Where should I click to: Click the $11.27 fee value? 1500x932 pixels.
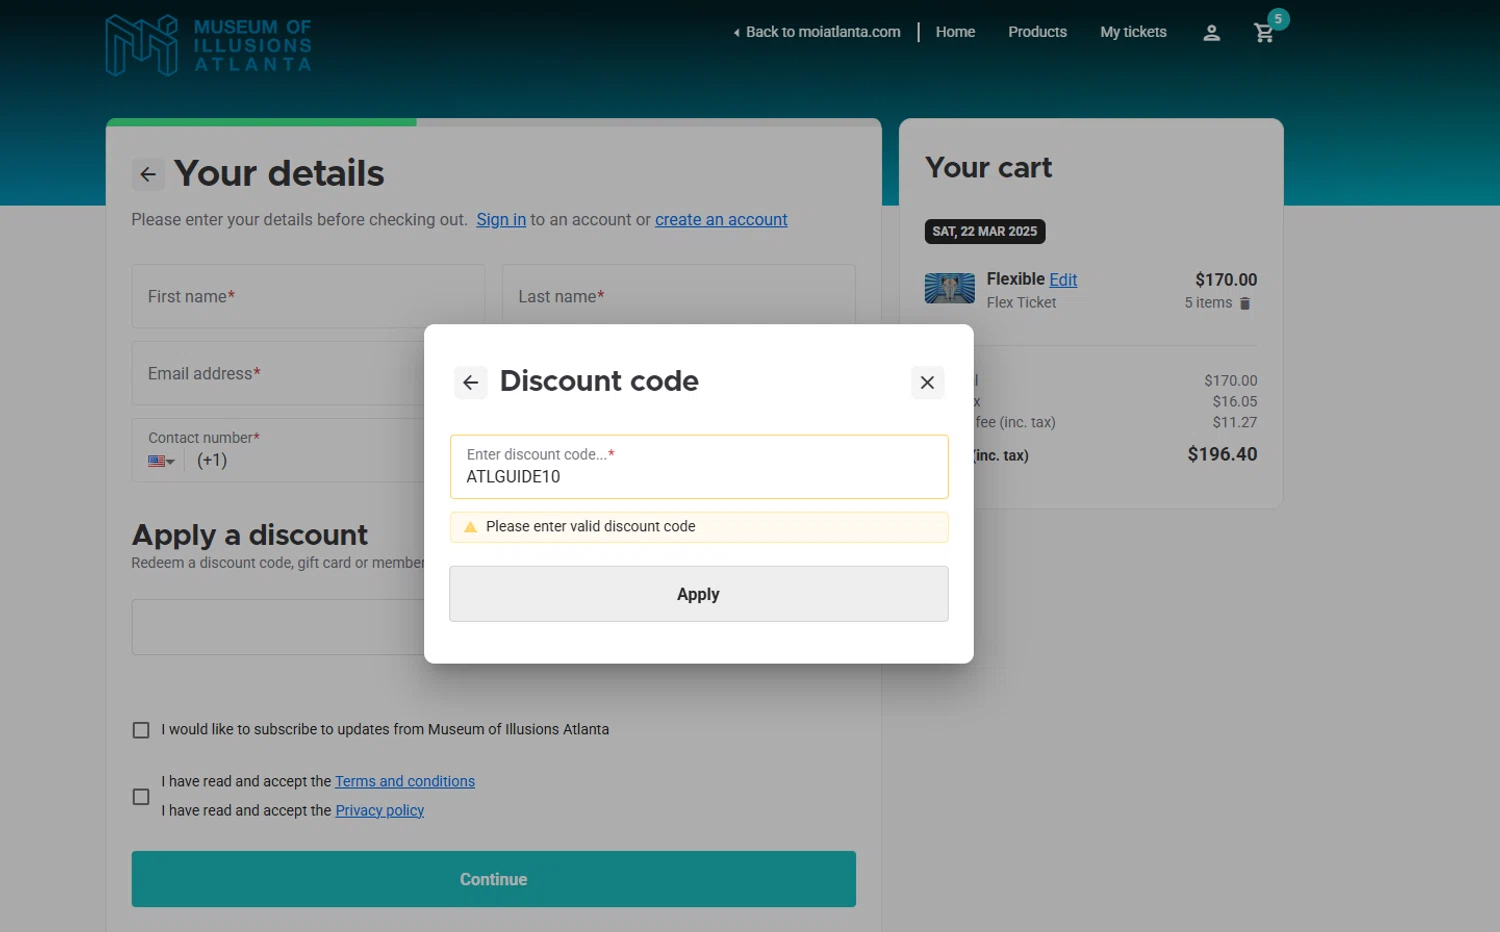tap(1235, 423)
